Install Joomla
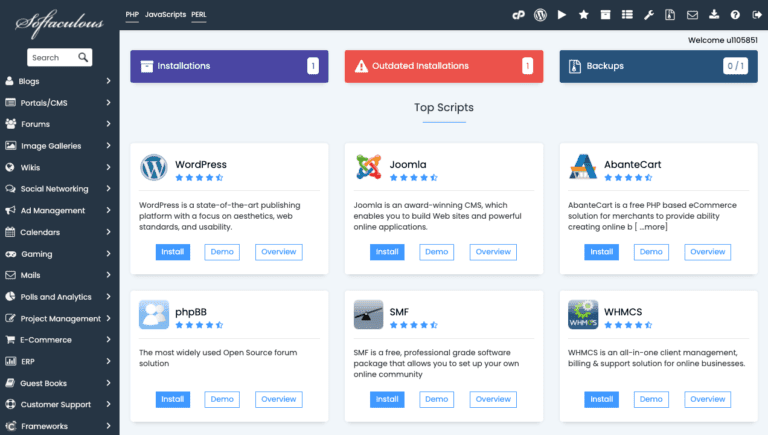This screenshot has width=768, height=435. point(387,252)
